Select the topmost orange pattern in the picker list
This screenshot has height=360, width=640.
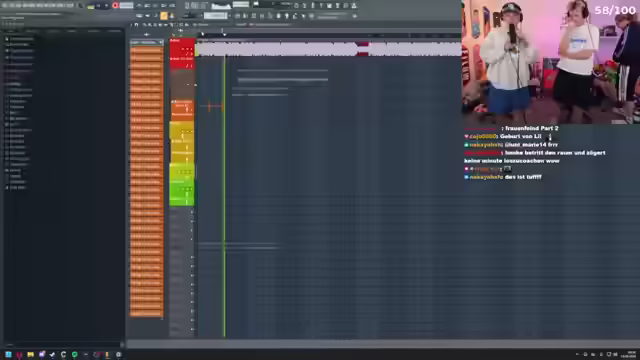click(147, 50)
